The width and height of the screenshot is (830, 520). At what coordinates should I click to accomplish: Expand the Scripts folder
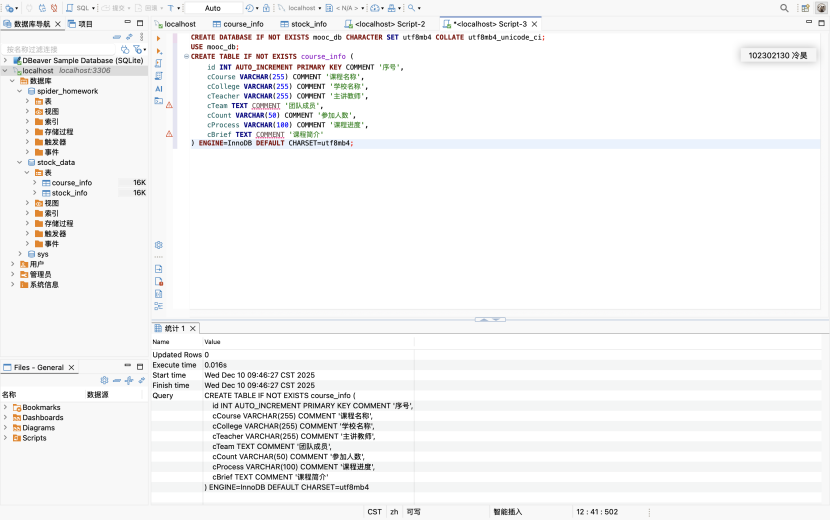coord(5,438)
